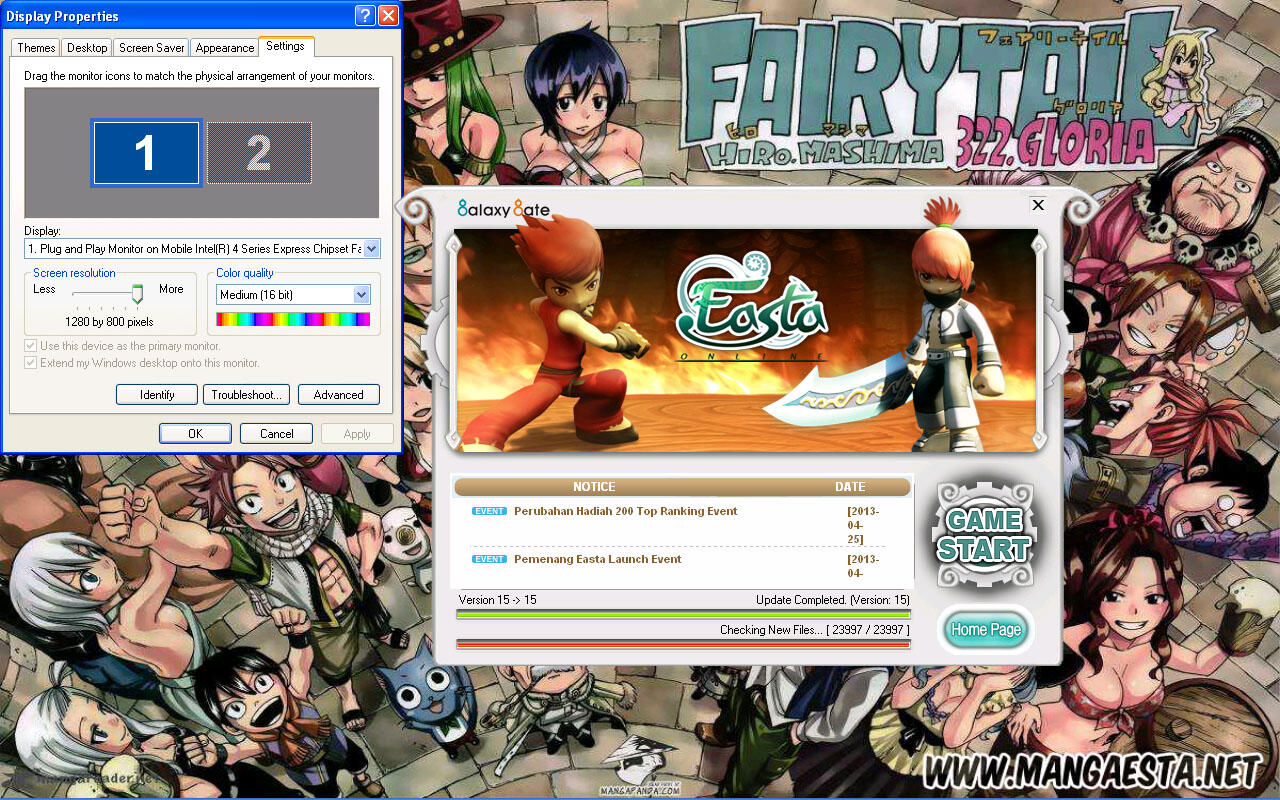Click the NOTICE column header
Viewport: 1280px width, 800px height.
pos(594,487)
